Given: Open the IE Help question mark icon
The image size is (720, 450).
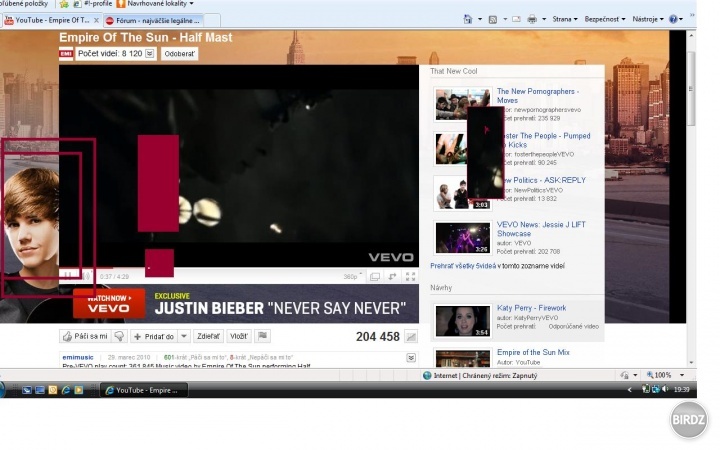Looking at the screenshot, I should [673, 19].
